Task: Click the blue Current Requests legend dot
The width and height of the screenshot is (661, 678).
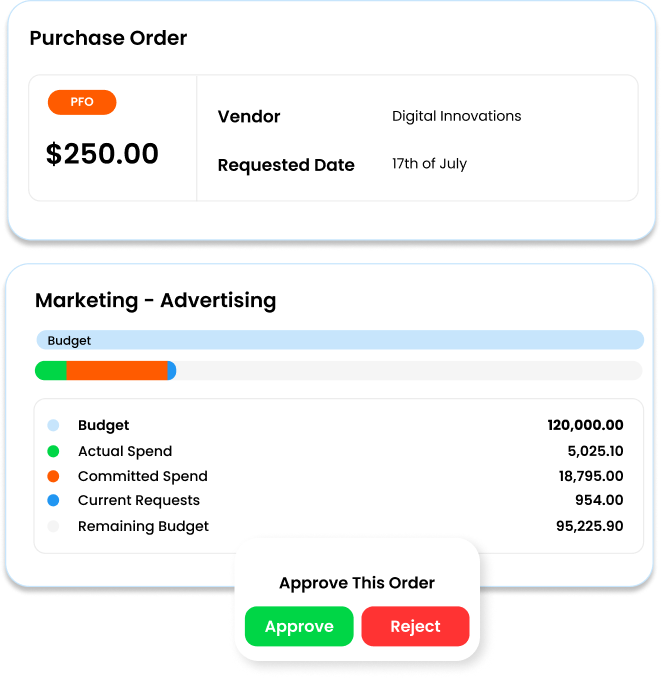Action: (53, 500)
